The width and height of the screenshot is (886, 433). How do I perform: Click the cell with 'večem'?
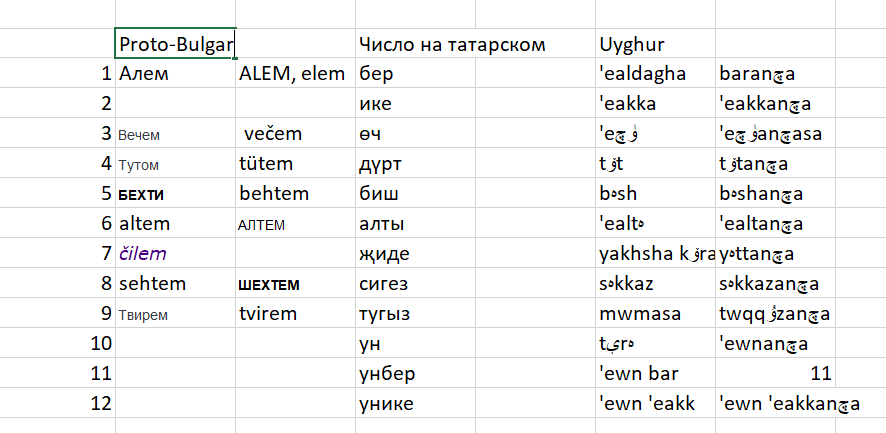click(296, 133)
